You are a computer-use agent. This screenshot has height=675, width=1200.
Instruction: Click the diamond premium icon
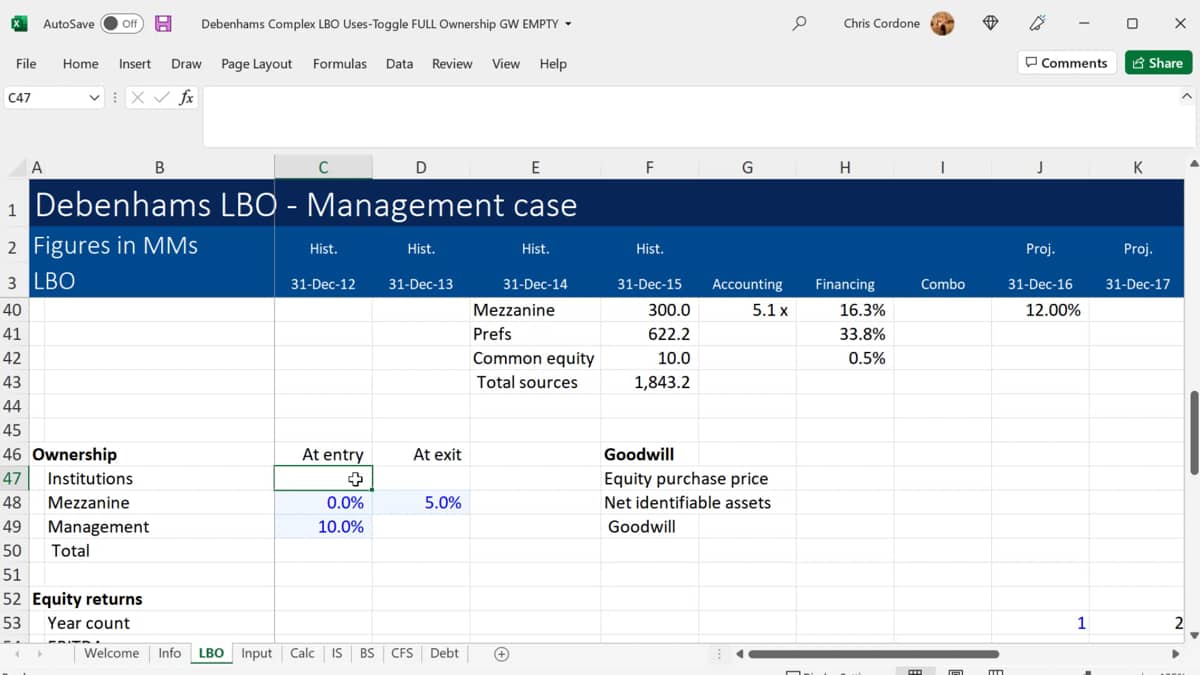991,23
